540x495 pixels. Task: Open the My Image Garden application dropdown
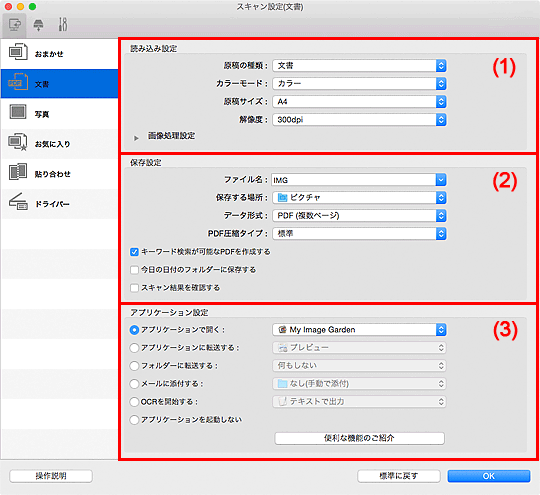359,330
